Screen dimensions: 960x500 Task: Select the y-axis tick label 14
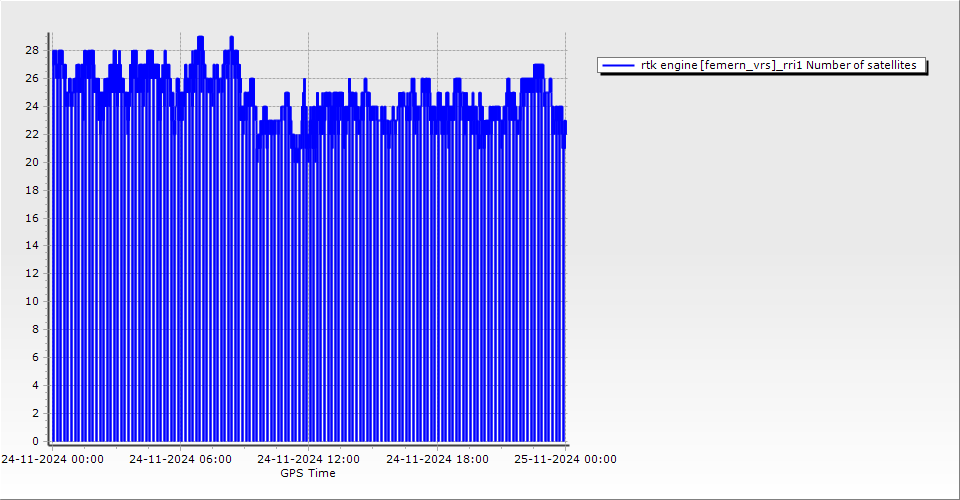32,245
